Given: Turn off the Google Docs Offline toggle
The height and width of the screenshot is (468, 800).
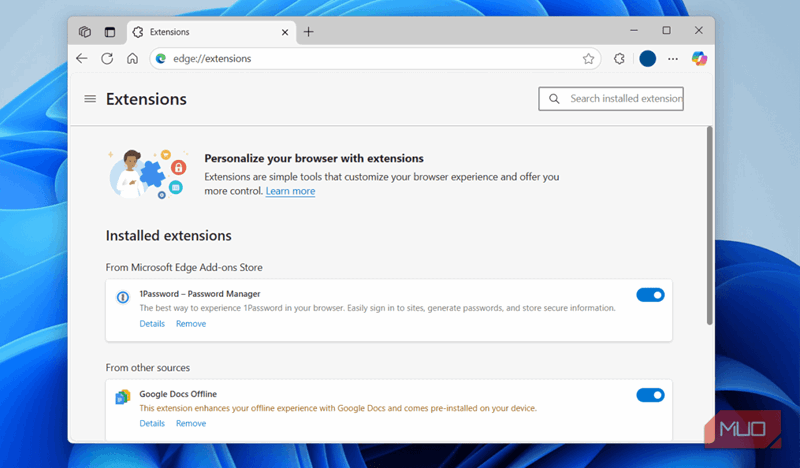Looking at the screenshot, I should pyautogui.click(x=650, y=395).
